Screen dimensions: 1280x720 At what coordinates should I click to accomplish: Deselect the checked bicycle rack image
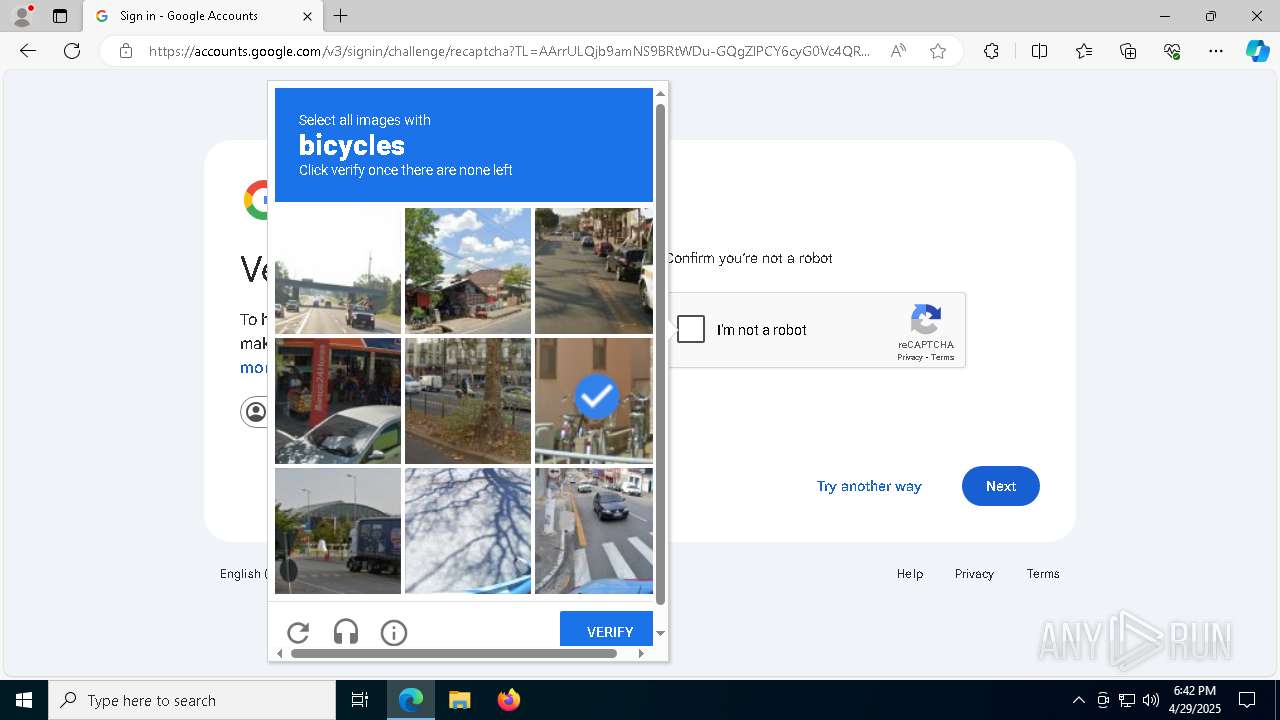click(594, 401)
